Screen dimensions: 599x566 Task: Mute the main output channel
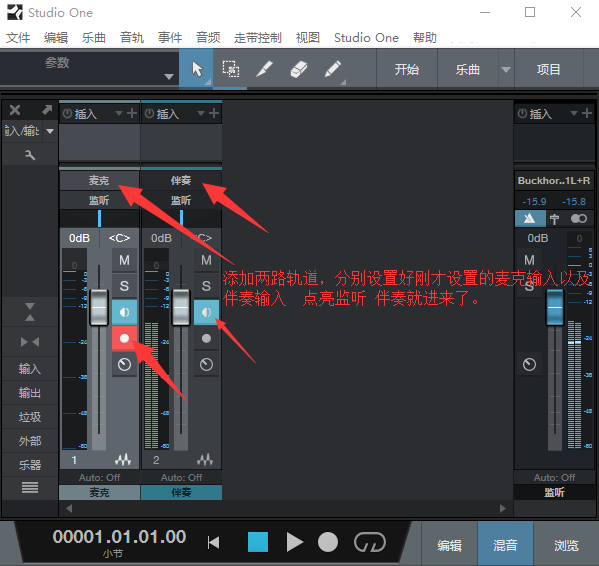tap(529, 260)
